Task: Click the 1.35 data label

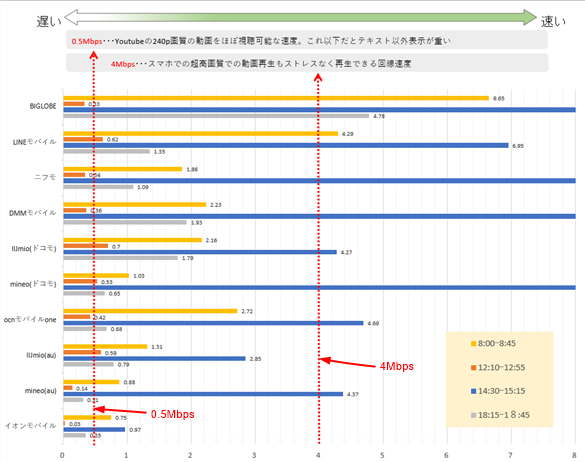Action: pyautogui.click(x=159, y=152)
